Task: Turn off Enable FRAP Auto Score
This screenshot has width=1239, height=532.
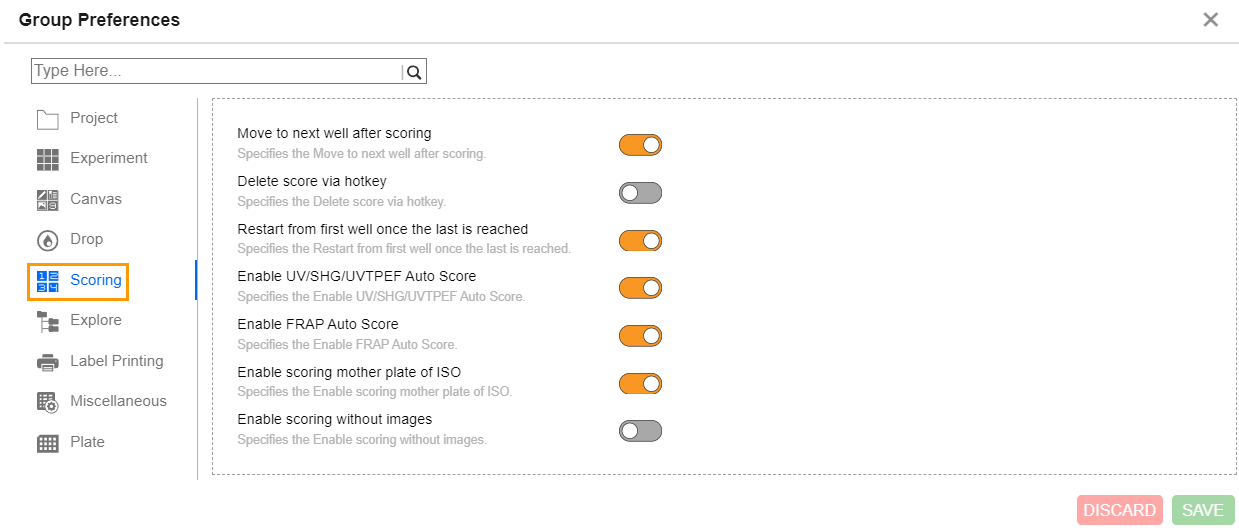Action: (x=640, y=336)
